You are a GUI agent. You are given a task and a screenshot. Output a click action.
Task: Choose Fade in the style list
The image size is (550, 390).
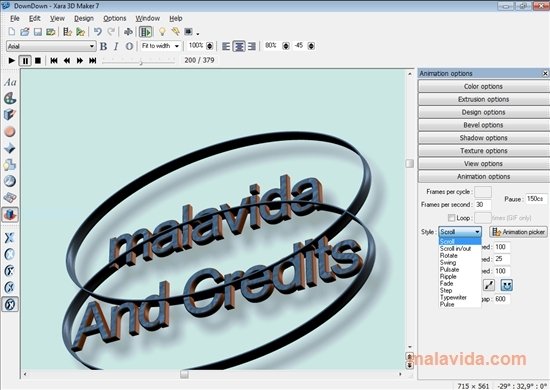point(460,283)
